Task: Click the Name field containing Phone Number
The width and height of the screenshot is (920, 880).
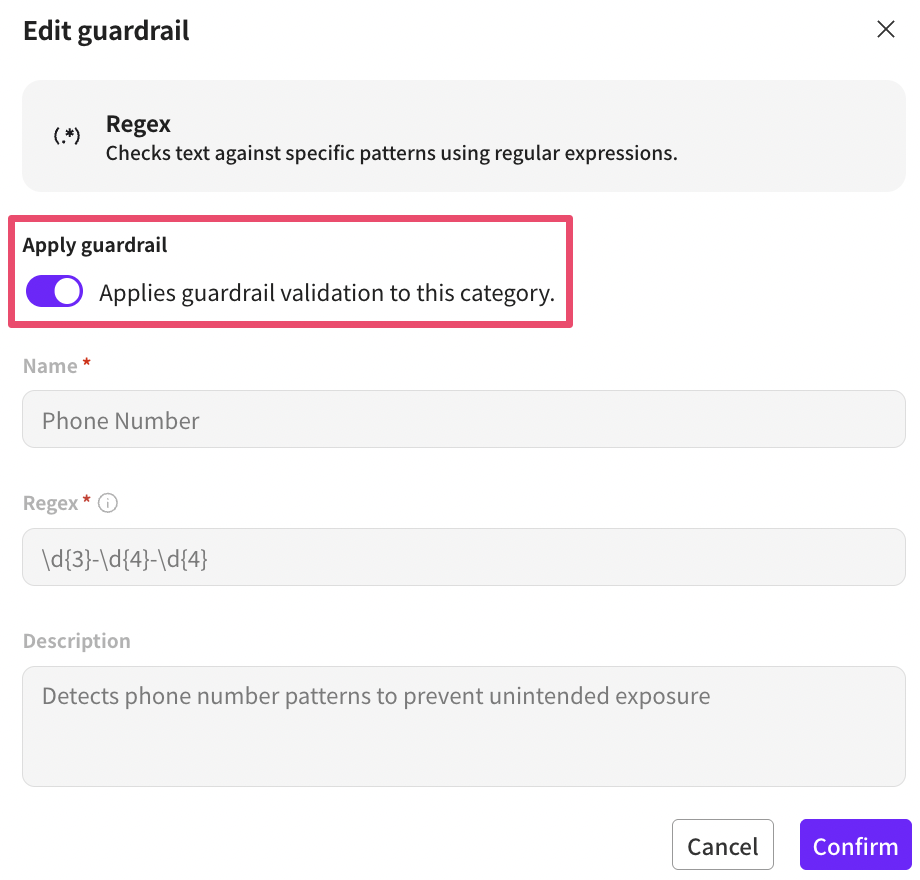Action: (x=463, y=420)
